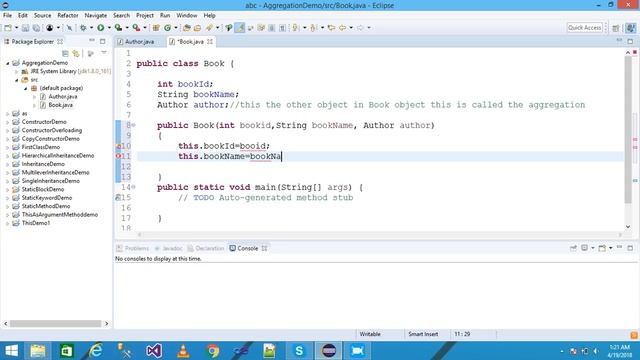Select Author.java in Package Explorer
This screenshot has height=360, width=640.
click(62, 97)
